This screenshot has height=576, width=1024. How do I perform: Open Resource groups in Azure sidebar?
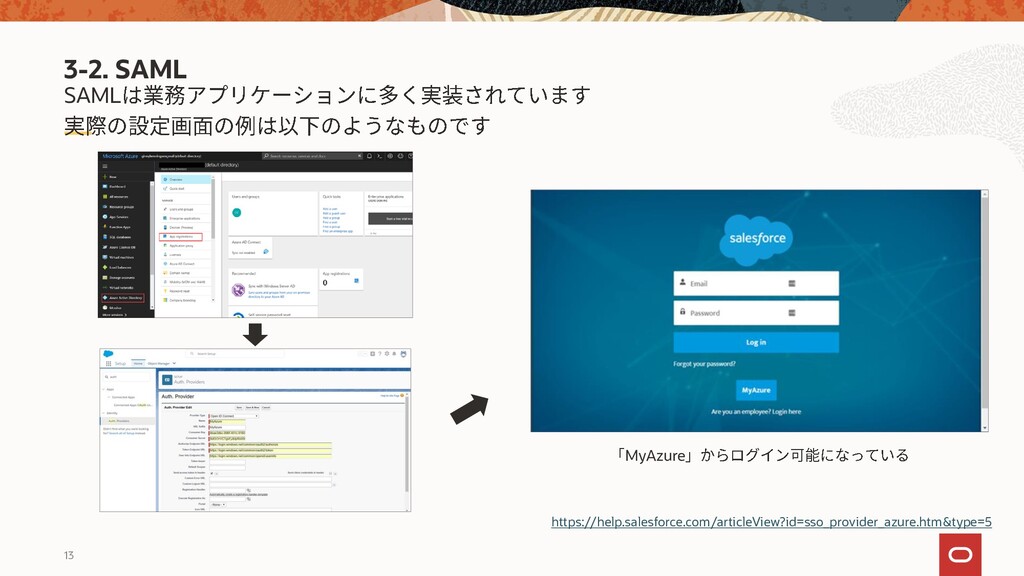118,207
